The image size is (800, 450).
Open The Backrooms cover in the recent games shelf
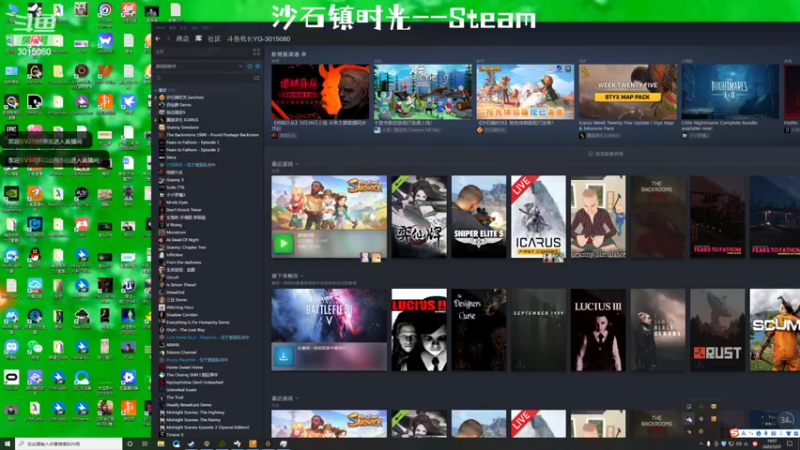pos(658,217)
